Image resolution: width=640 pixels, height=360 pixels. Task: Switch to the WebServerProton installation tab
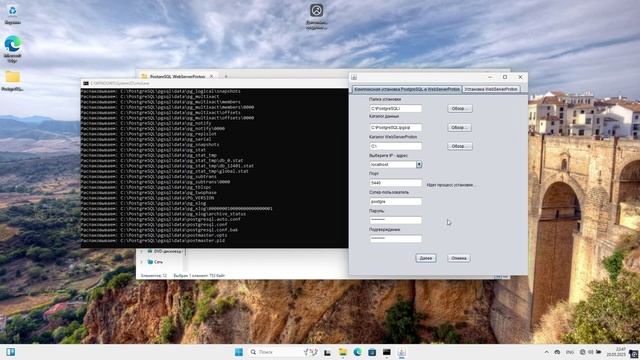[x=491, y=89]
